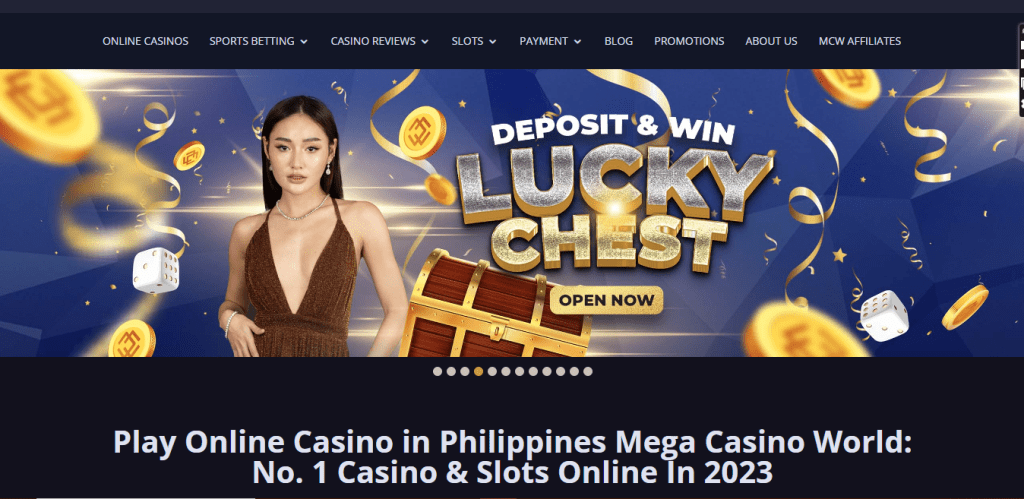Click the white dice near the woman
This screenshot has width=1024, height=499.
click(x=156, y=270)
